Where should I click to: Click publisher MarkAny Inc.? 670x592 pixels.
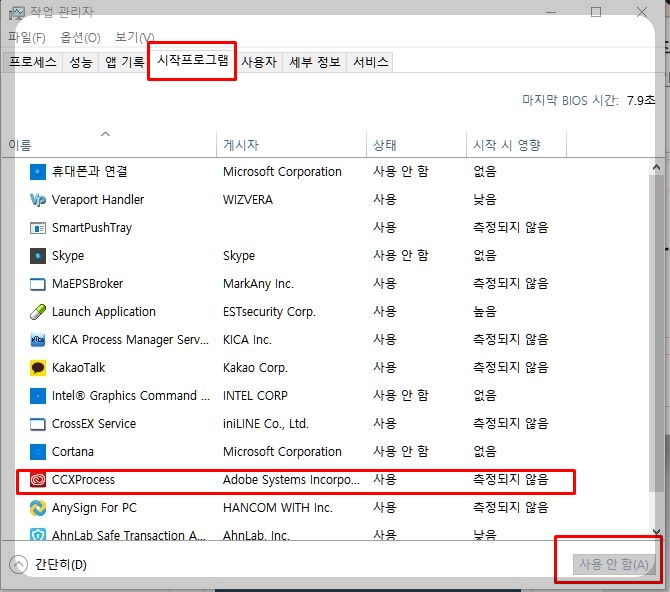click(258, 284)
